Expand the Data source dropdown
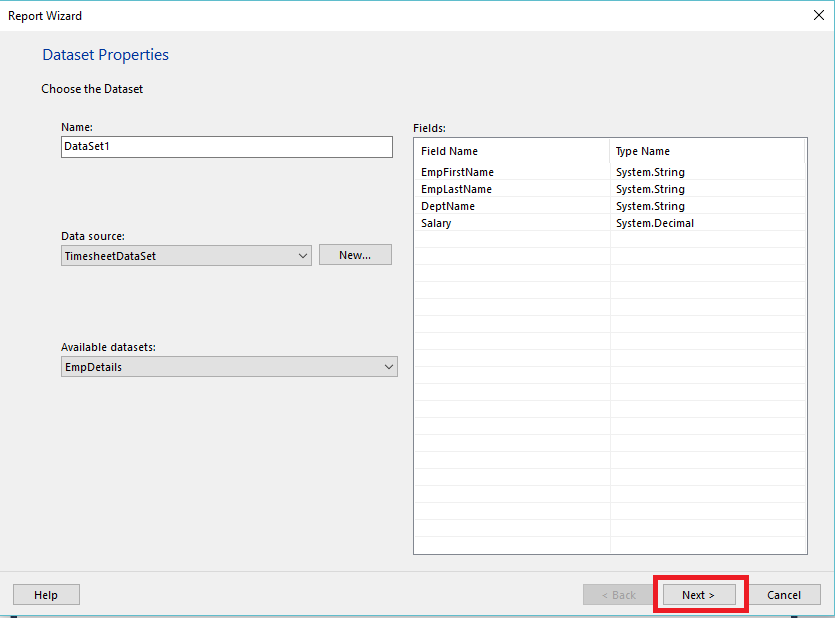 coord(303,255)
